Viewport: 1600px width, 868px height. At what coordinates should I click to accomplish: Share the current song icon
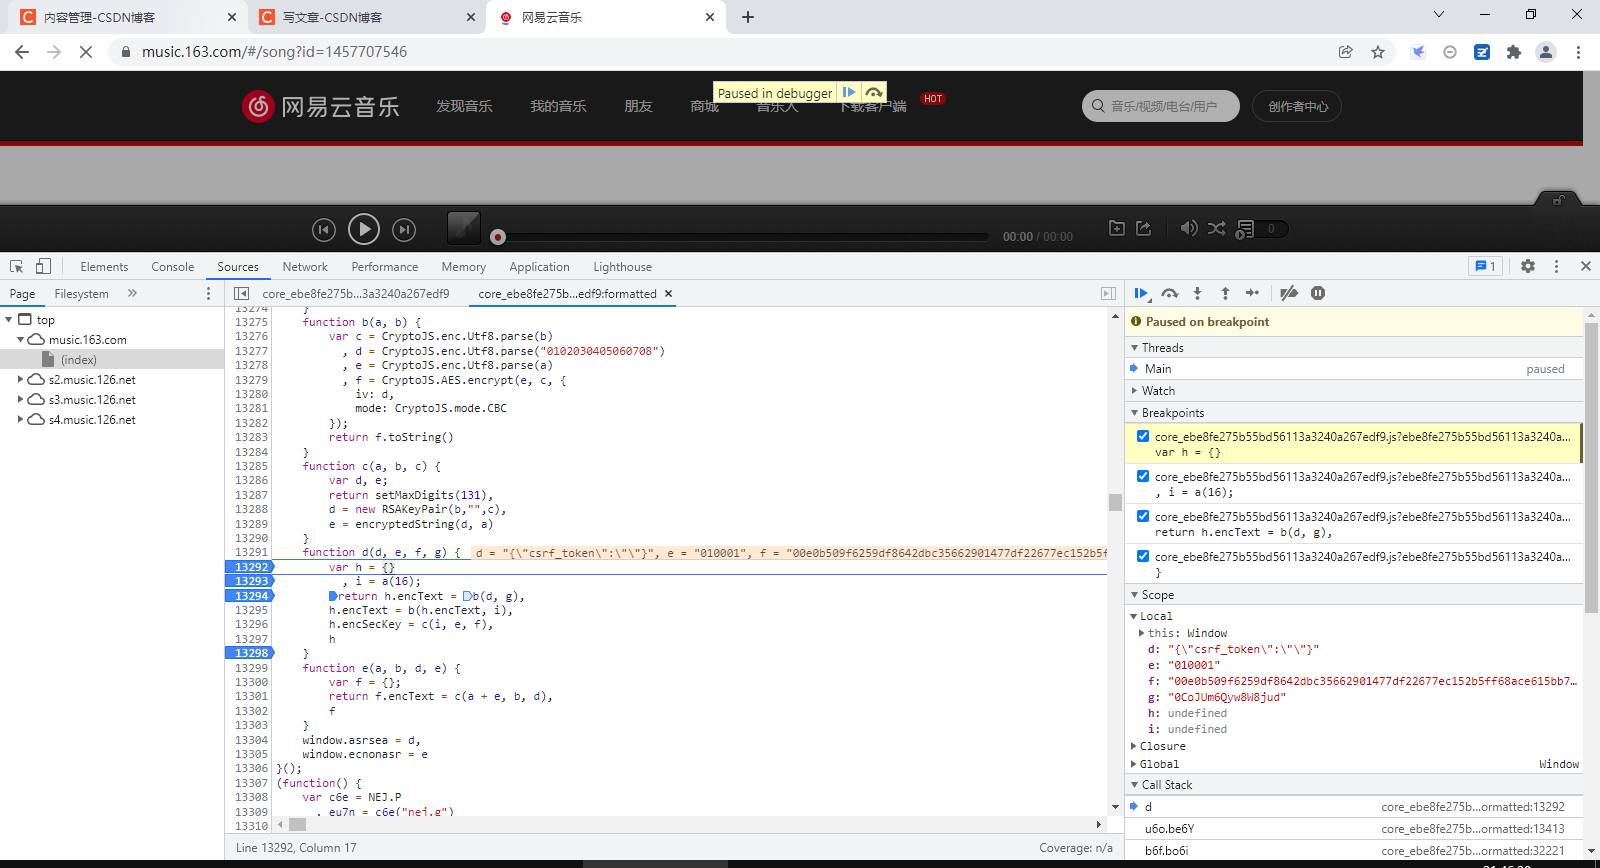1144,228
